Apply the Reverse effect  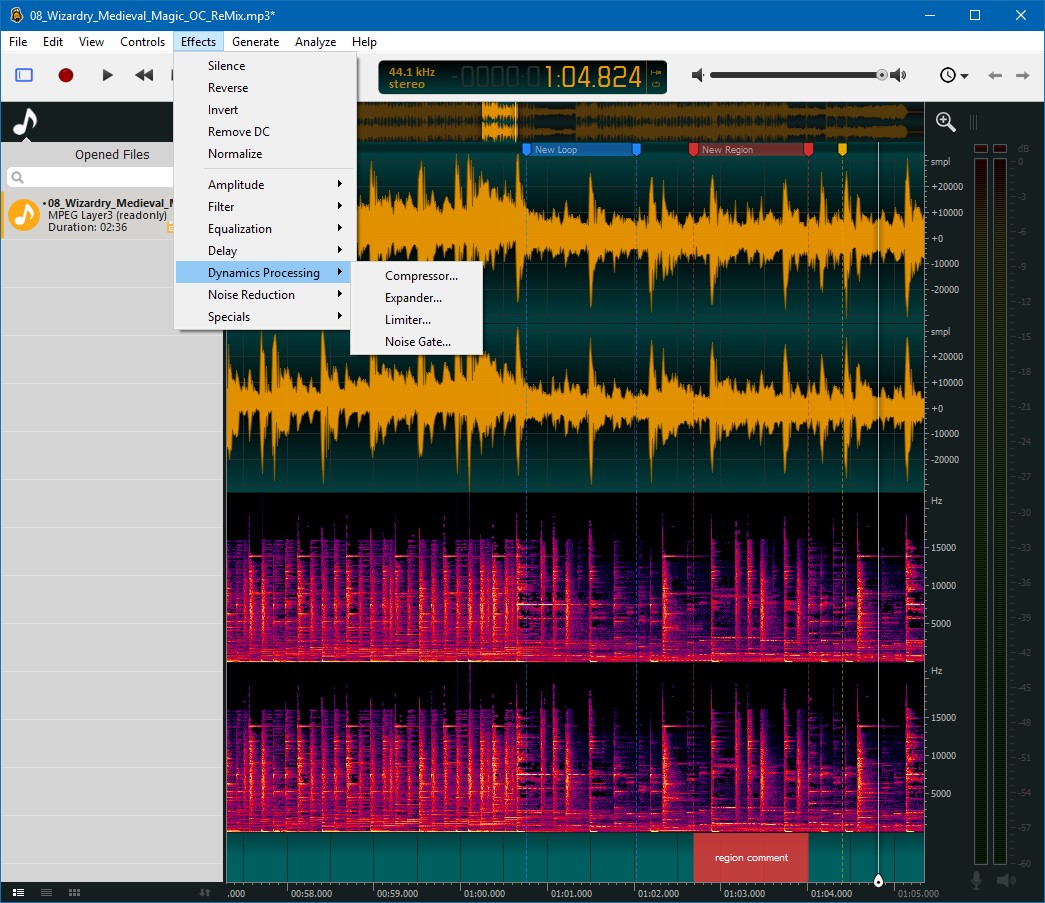point(230,87)
